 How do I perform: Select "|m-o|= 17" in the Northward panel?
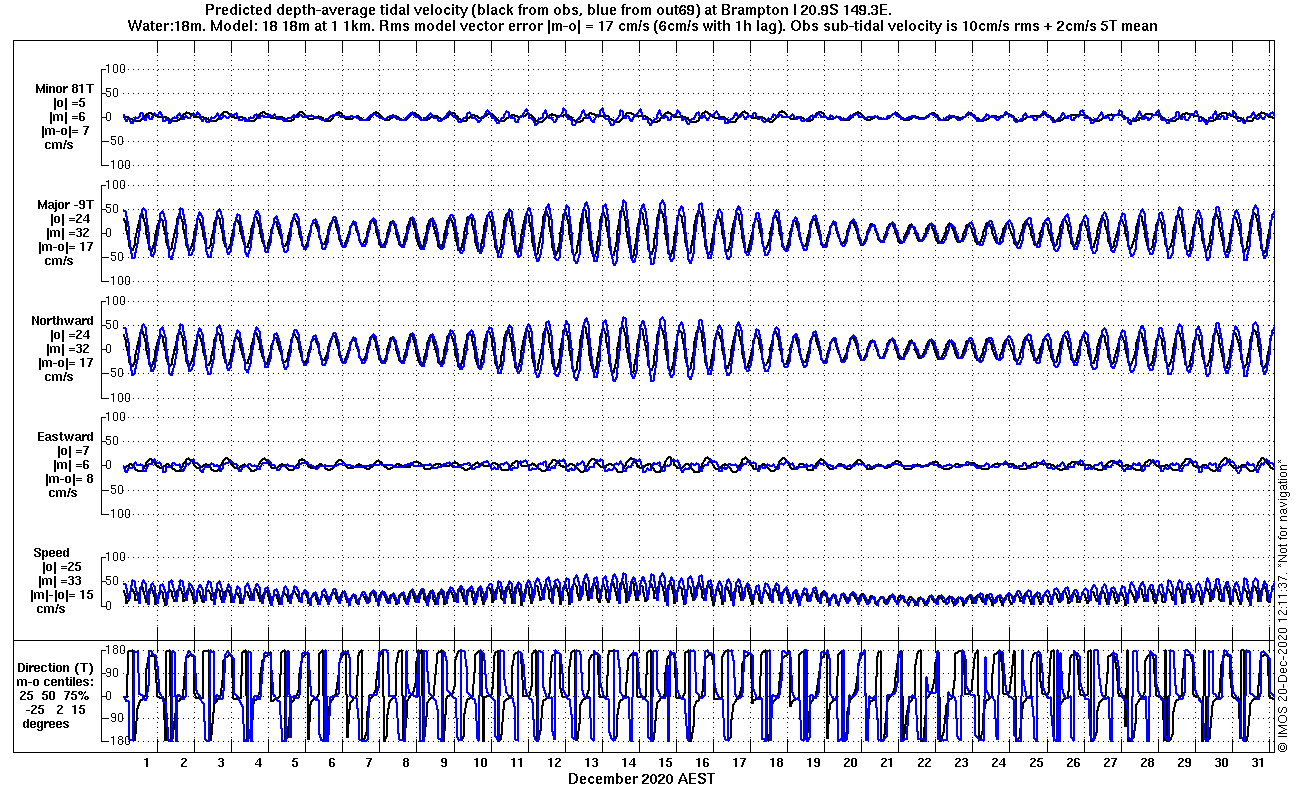coord(66,363)
